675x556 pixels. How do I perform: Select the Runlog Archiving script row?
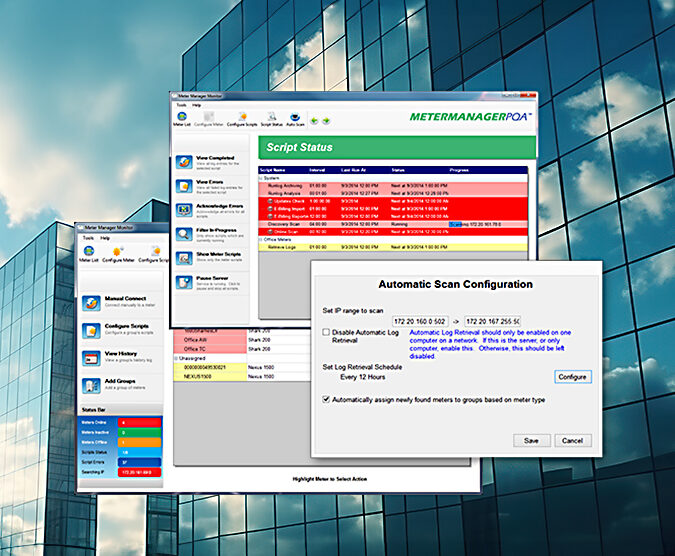click(393, 186)
